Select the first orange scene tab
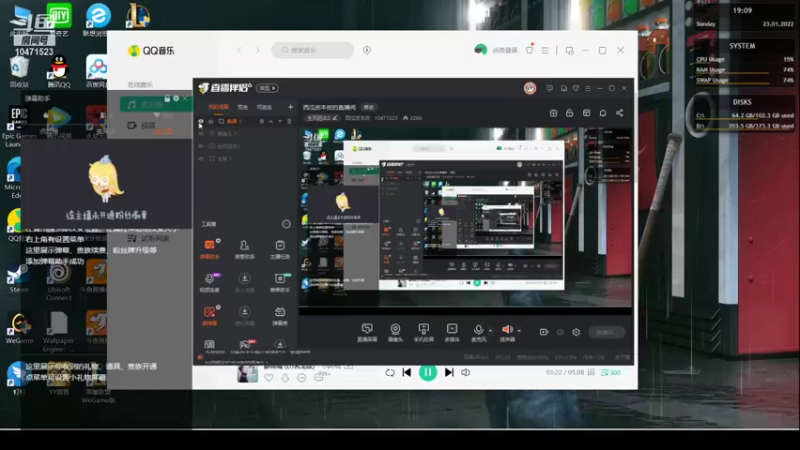Screen dimensions: 800x450 coord(218,107)
